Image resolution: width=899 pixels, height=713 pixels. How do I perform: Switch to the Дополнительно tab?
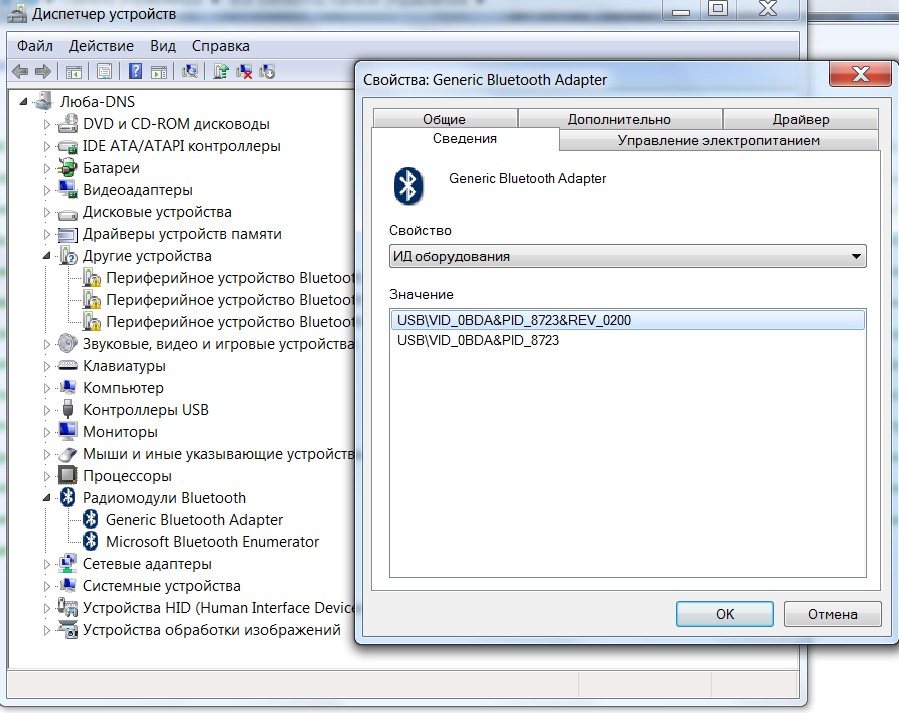pos(619,119)
